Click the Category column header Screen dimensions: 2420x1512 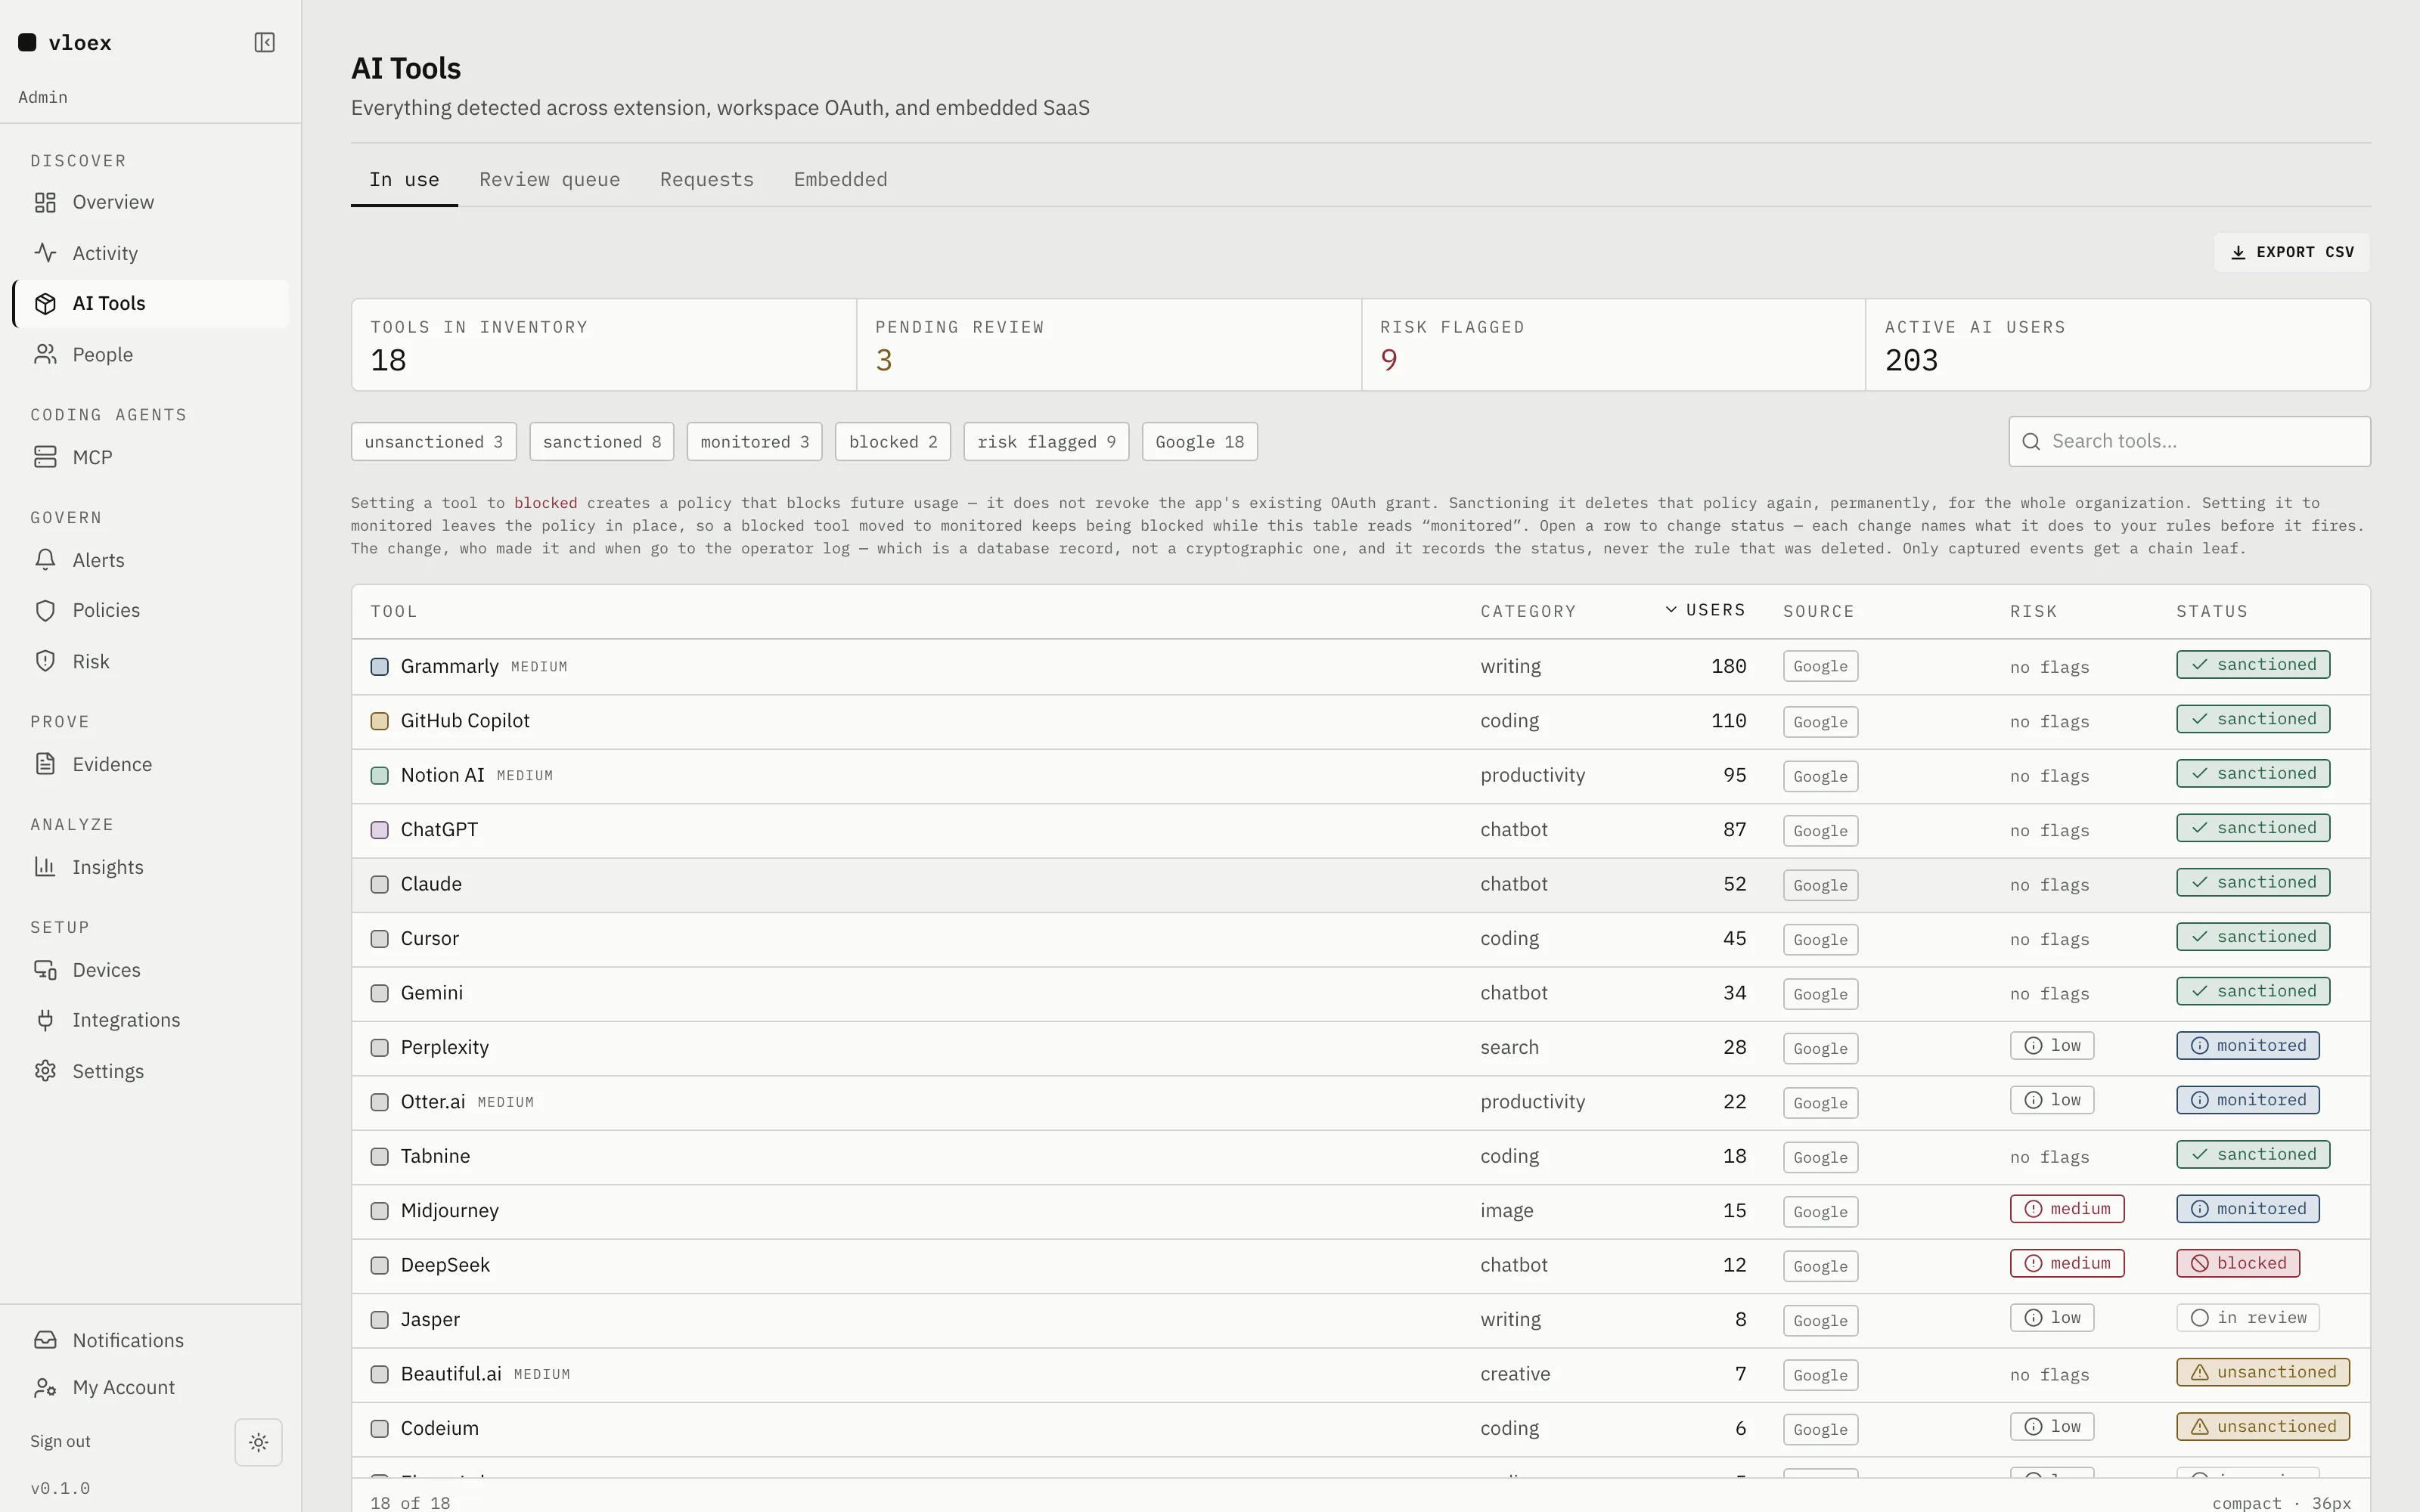tap(1527, 611)
